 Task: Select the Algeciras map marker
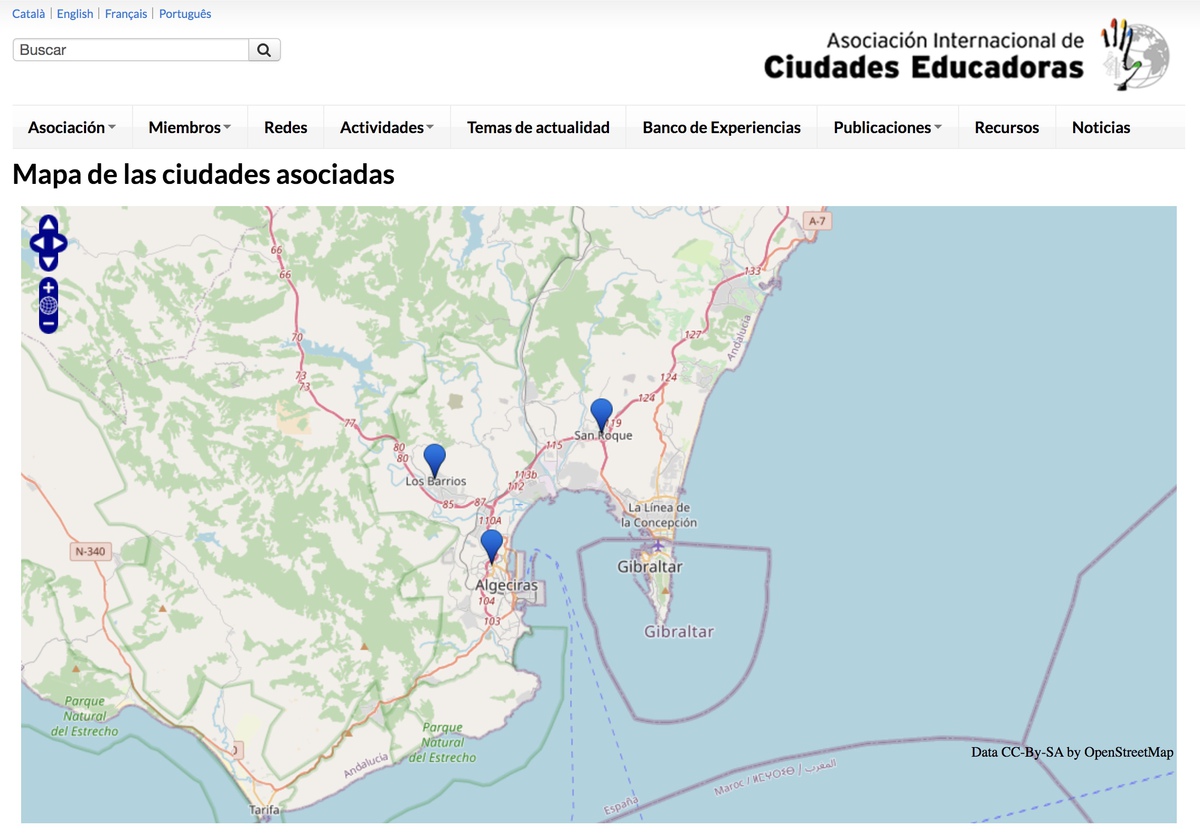coord(491,544)
